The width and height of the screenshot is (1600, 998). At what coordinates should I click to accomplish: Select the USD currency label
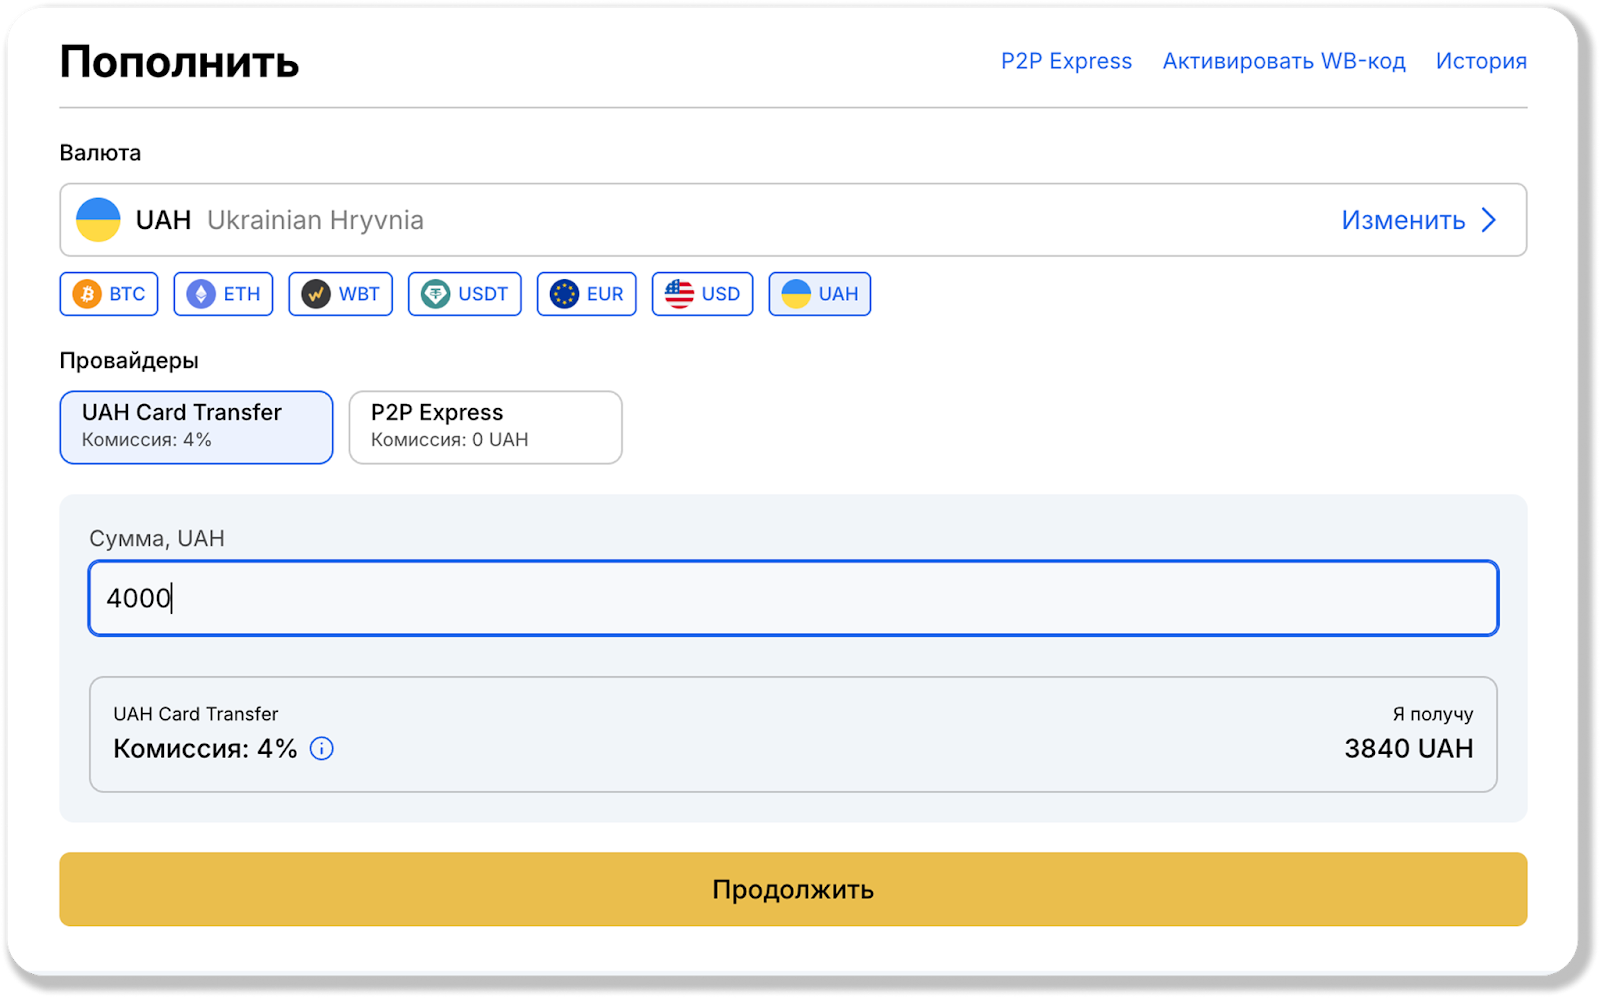pos(720,294)
